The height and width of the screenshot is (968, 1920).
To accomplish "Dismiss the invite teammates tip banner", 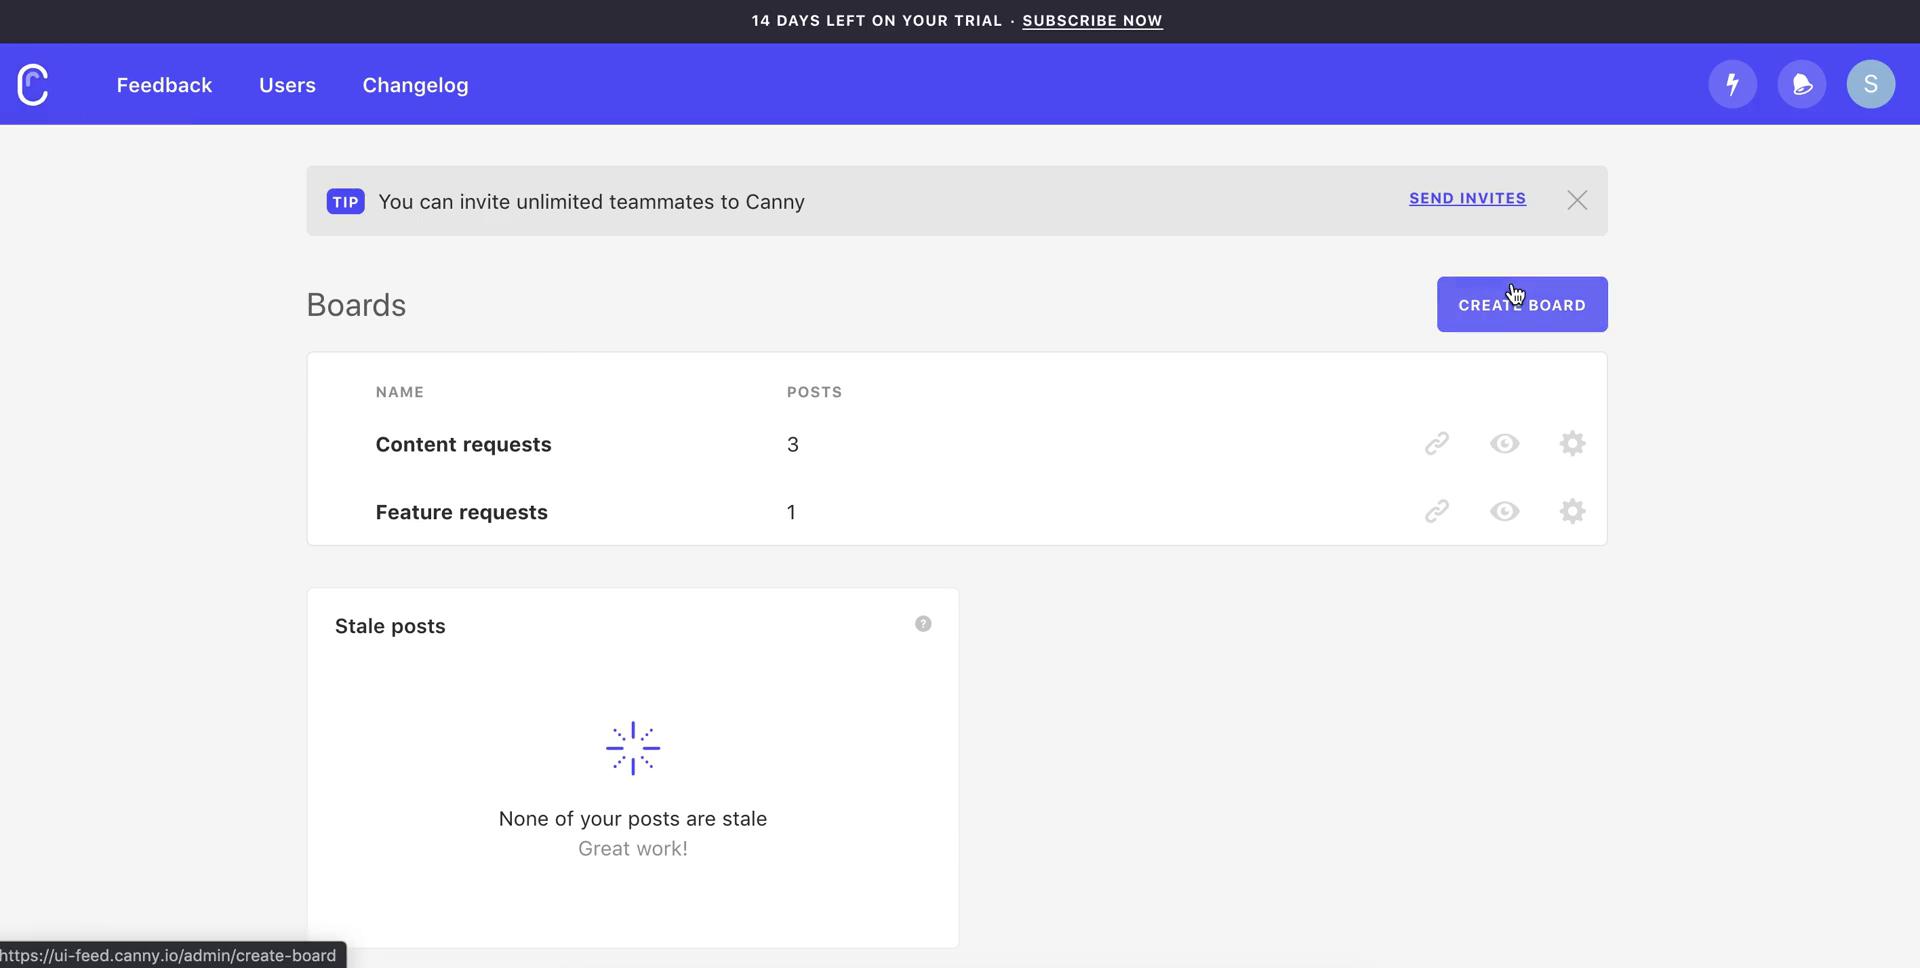I will (x=1577, y=201).
